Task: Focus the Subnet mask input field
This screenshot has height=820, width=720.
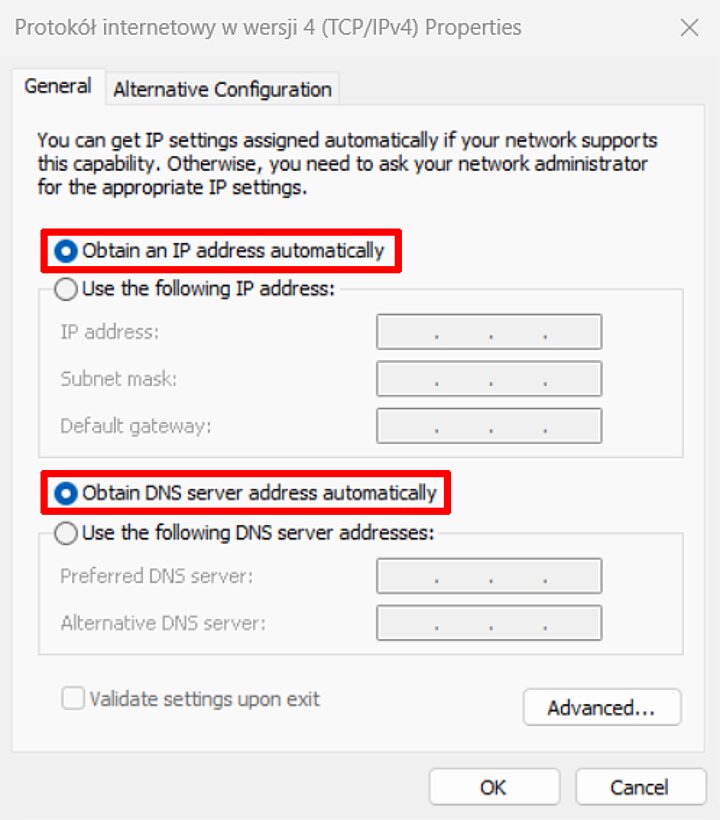Action: pyautogui.click(x=488, y=378)
